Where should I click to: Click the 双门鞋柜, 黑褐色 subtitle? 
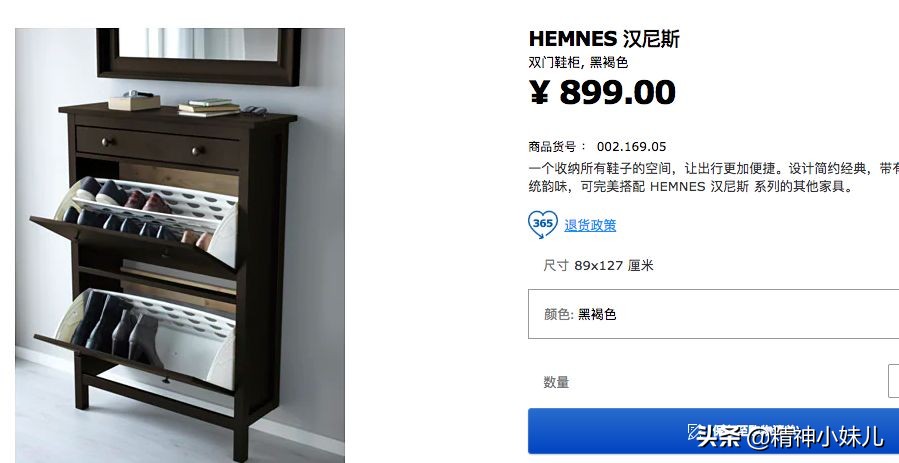(x=578, y=62)
